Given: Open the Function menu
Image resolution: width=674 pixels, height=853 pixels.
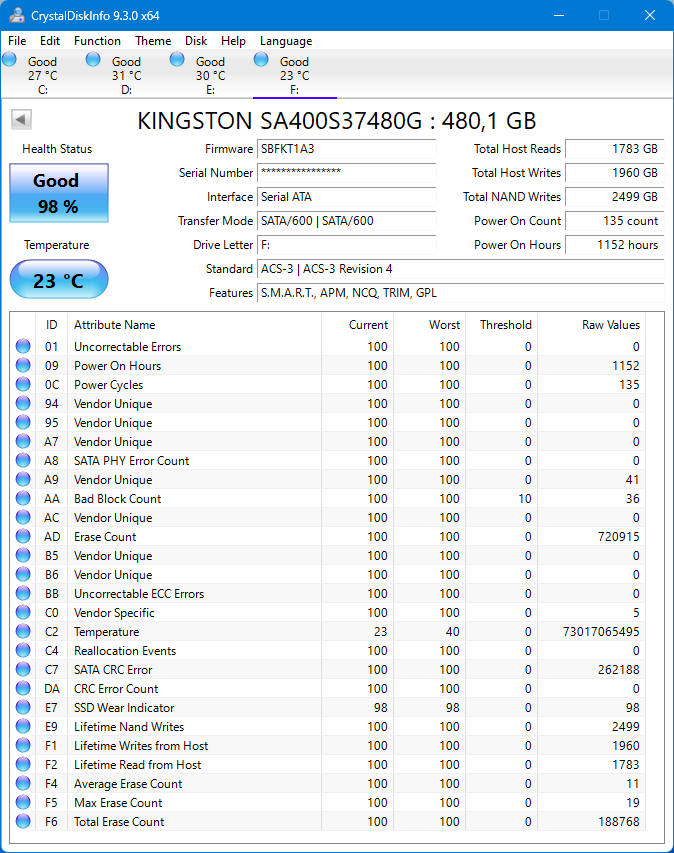Looking at the screenshot, I should pos(97,41).
